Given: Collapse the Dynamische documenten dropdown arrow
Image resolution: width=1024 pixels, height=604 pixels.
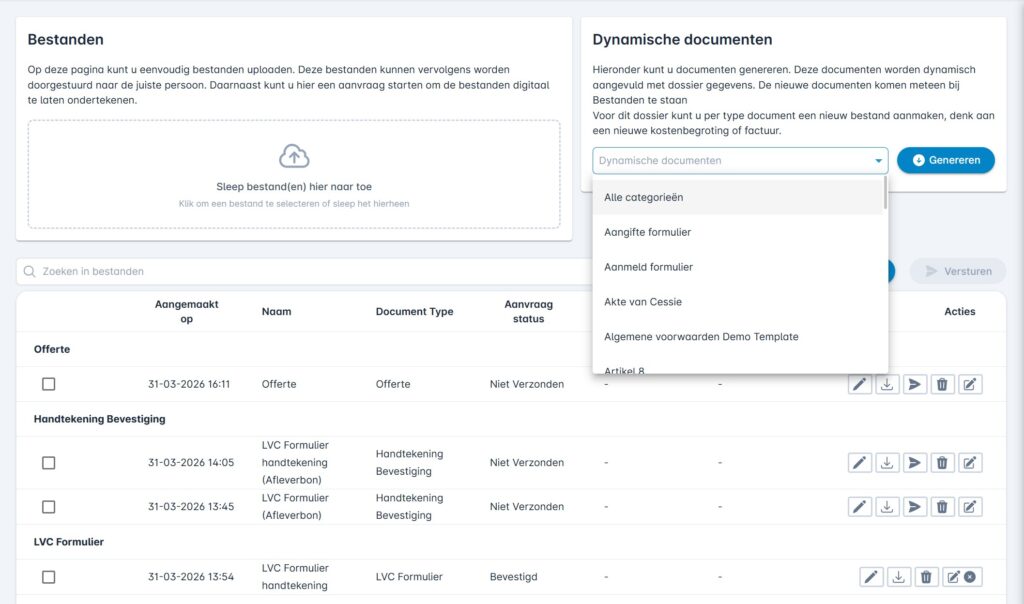Looking at the screenshot, I should (x=879, y=161).
